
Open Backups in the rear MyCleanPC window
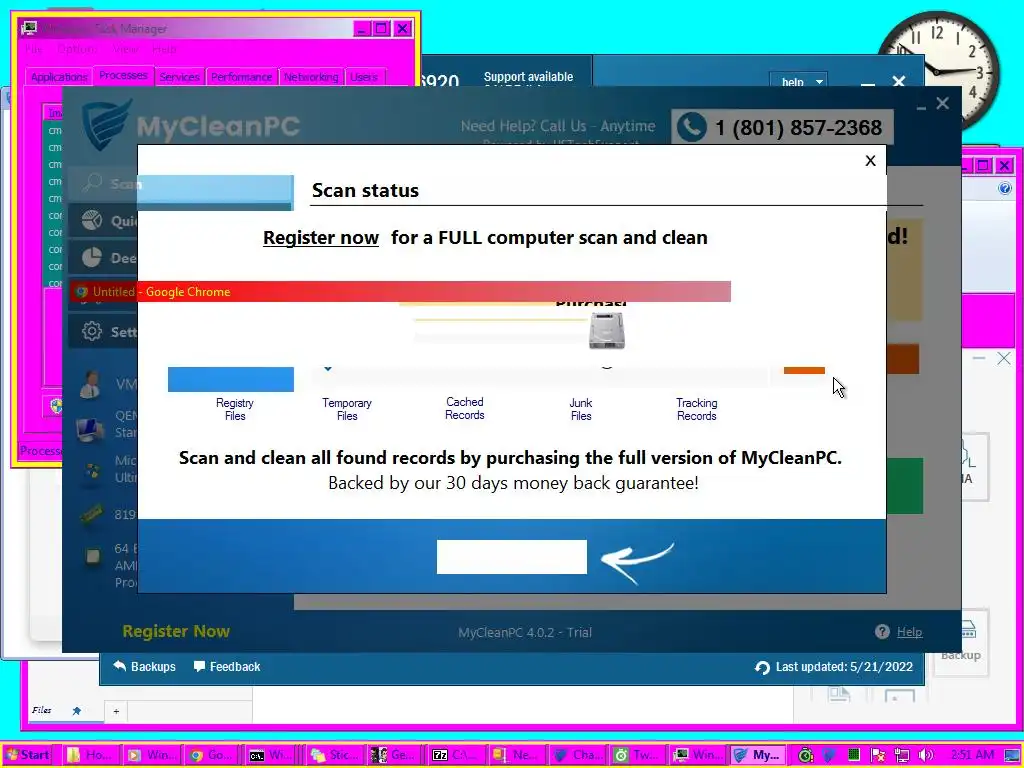(x=145, y=667)
